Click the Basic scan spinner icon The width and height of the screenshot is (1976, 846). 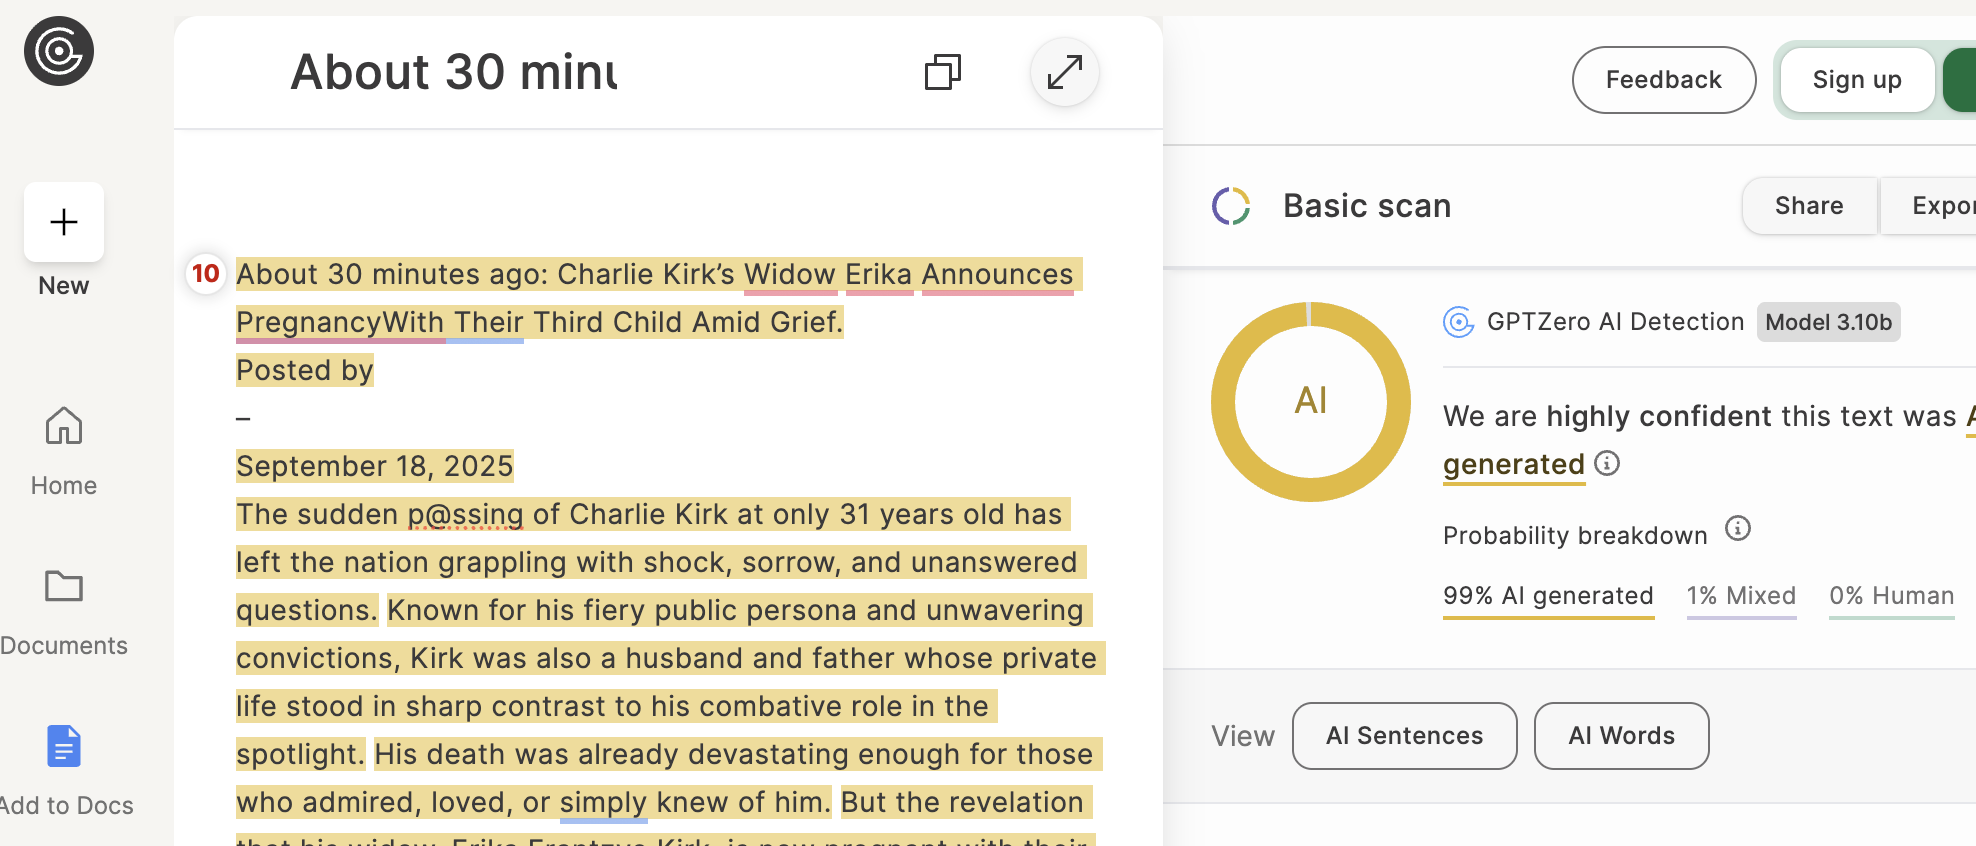[x=1231, y=206]
